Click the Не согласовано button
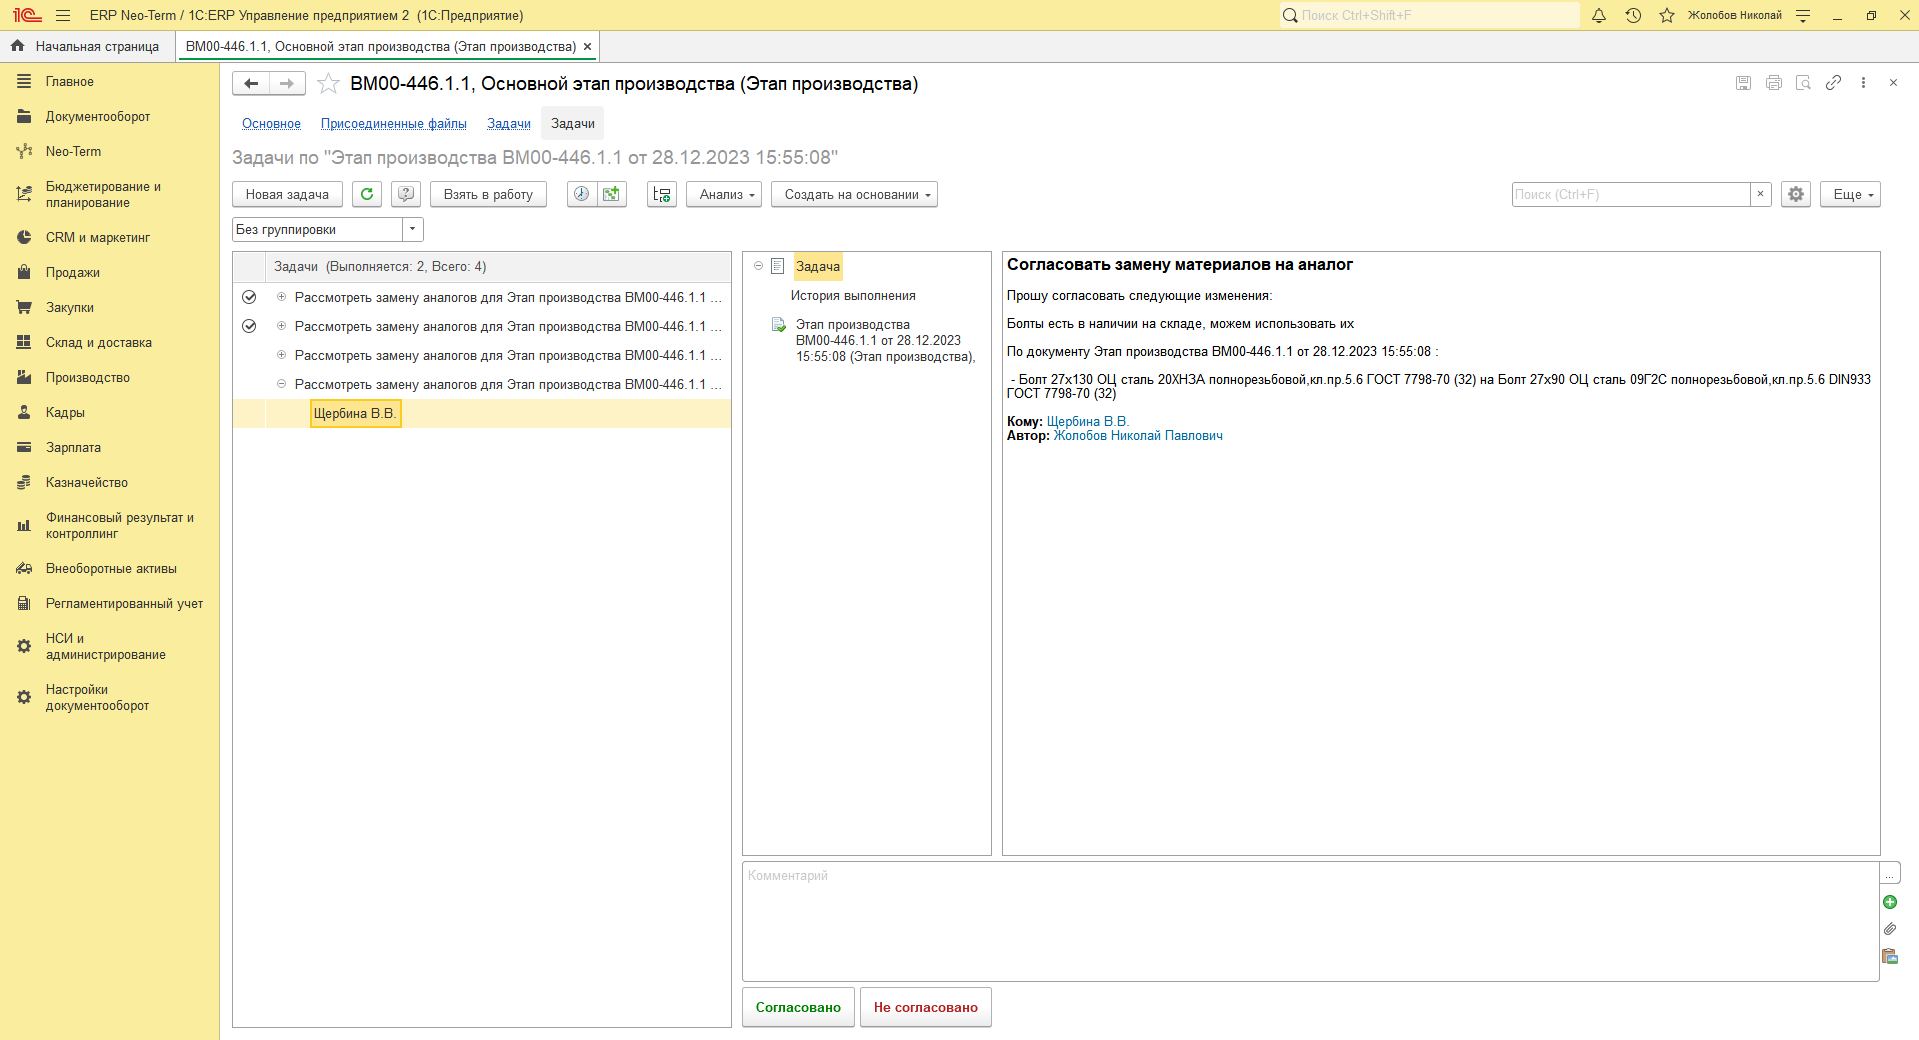 pyautogui.click(x=926, y=1007)
